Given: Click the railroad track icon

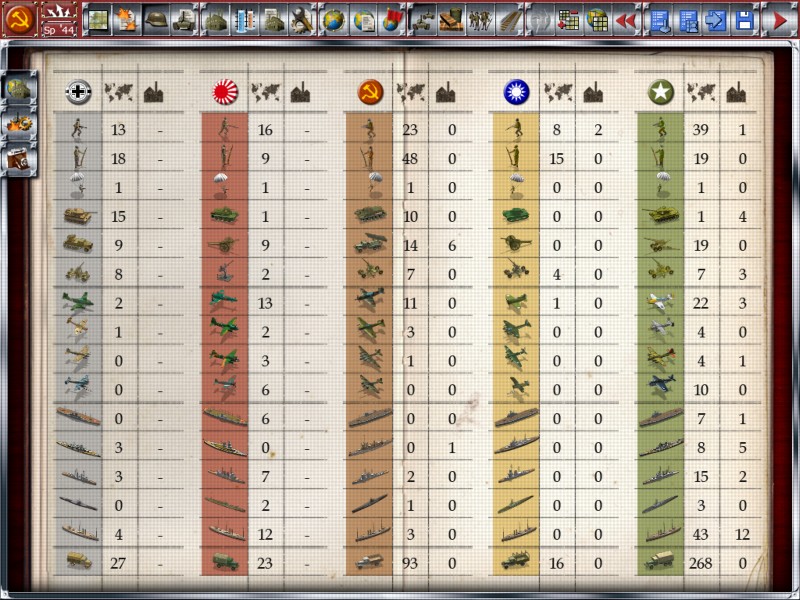Looking at the screenshot, I should (509, 20).
